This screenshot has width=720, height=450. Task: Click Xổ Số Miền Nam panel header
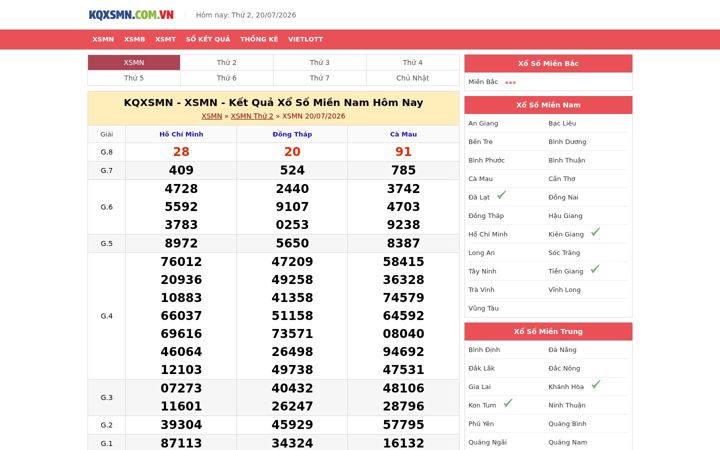(x=548, y=105)
